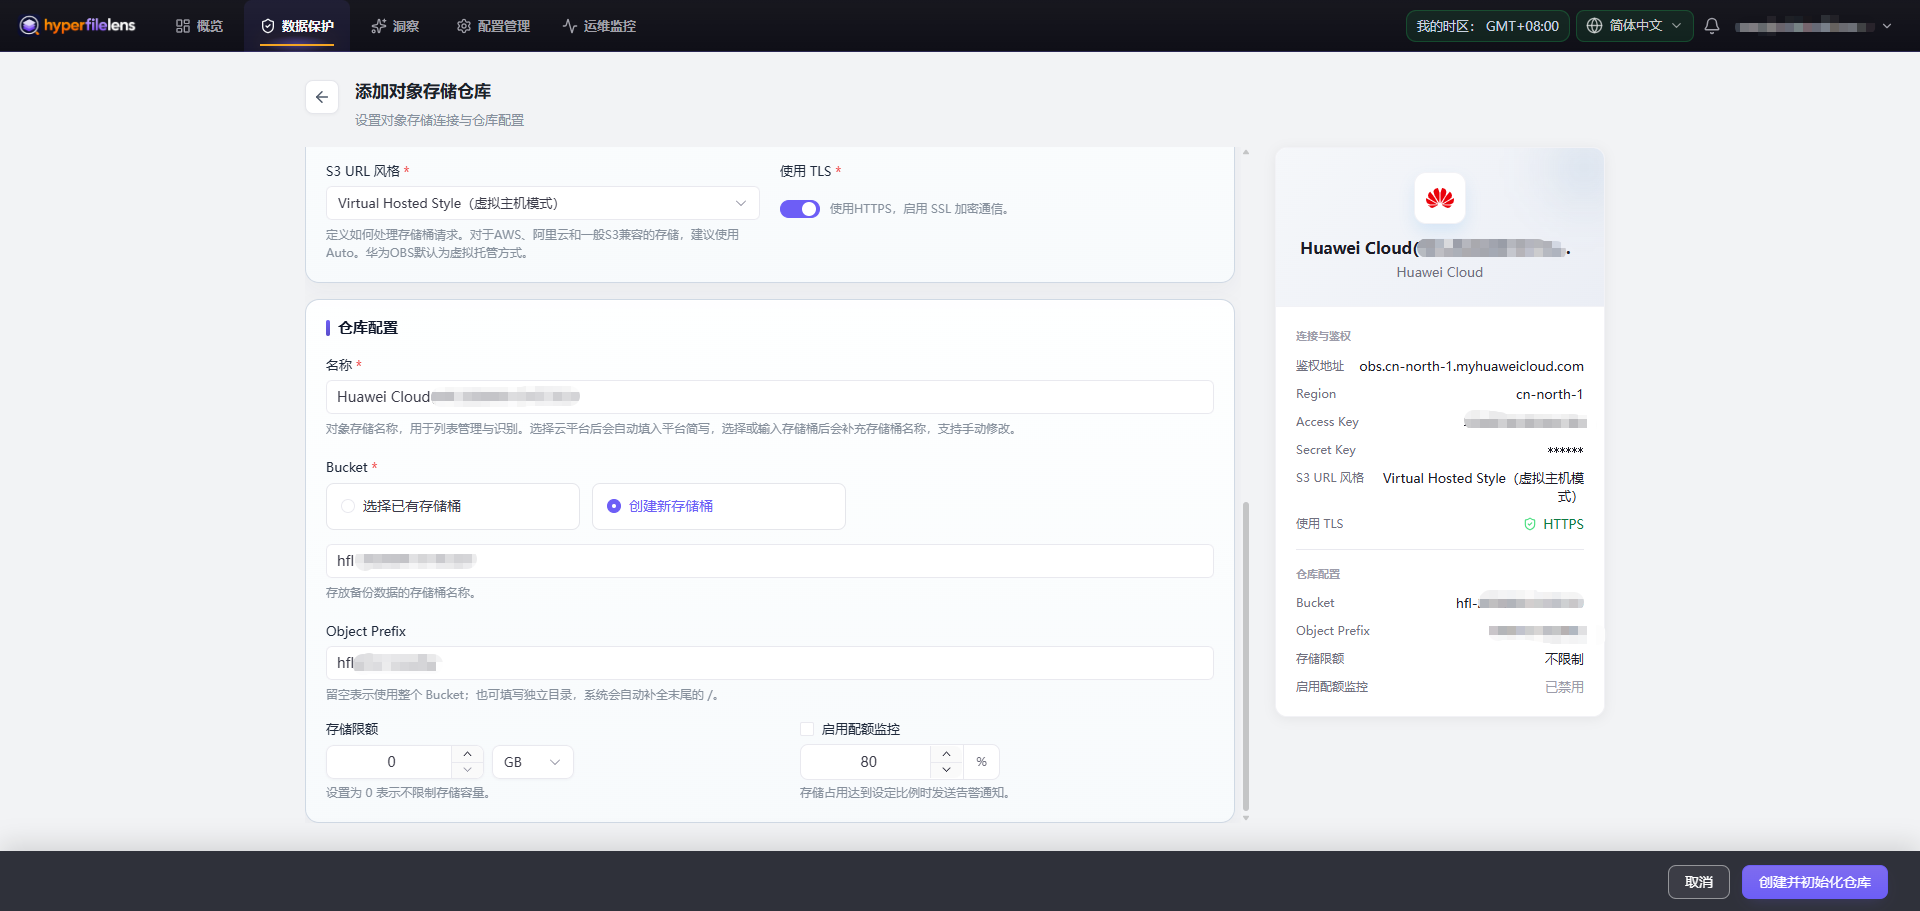Expand the user account menu chevron
1920x911 pixels.
coord(1887,26)
